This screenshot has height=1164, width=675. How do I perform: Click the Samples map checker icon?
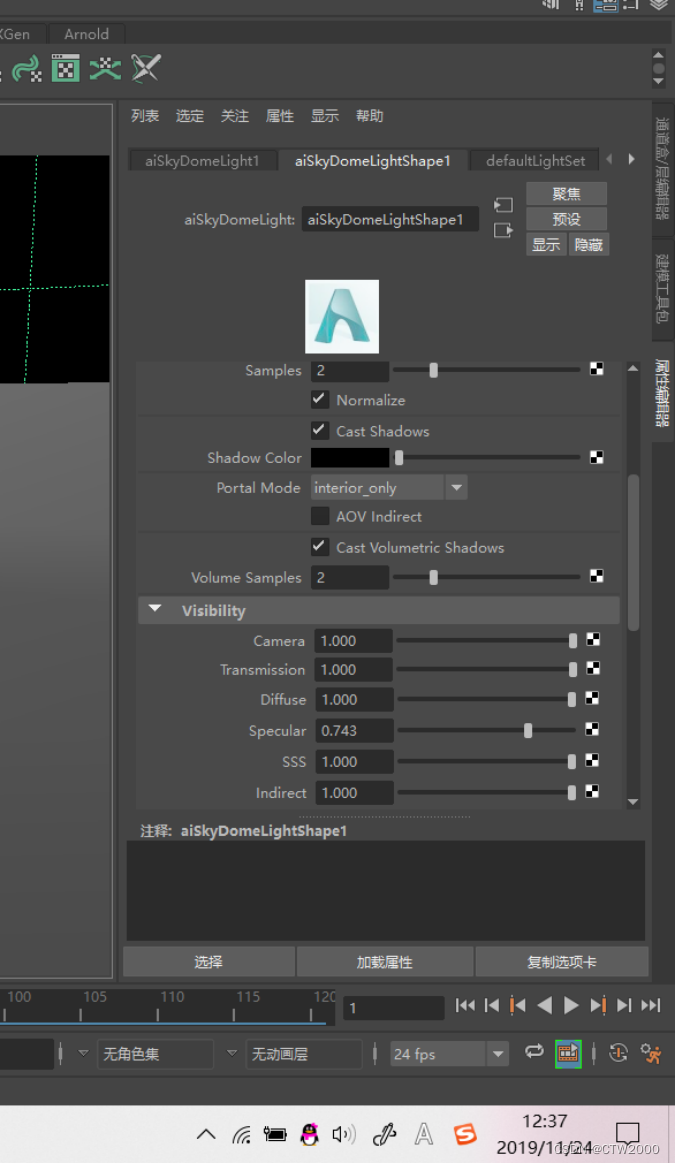click(x=596, y=369)
